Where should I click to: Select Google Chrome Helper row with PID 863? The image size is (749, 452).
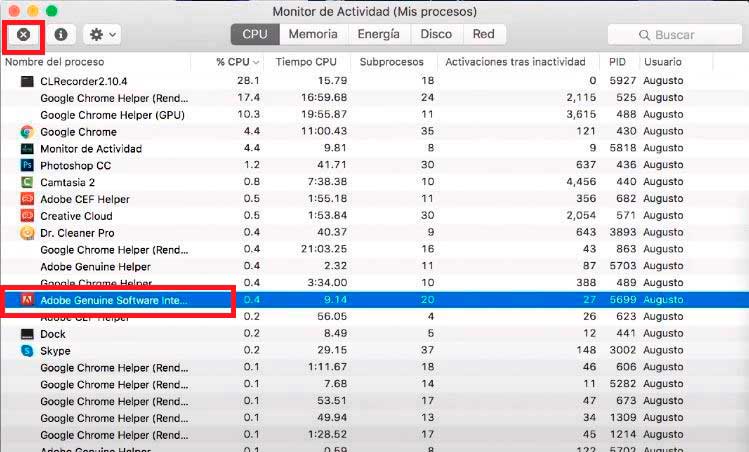pyautogui.click(x=374, y=249)
